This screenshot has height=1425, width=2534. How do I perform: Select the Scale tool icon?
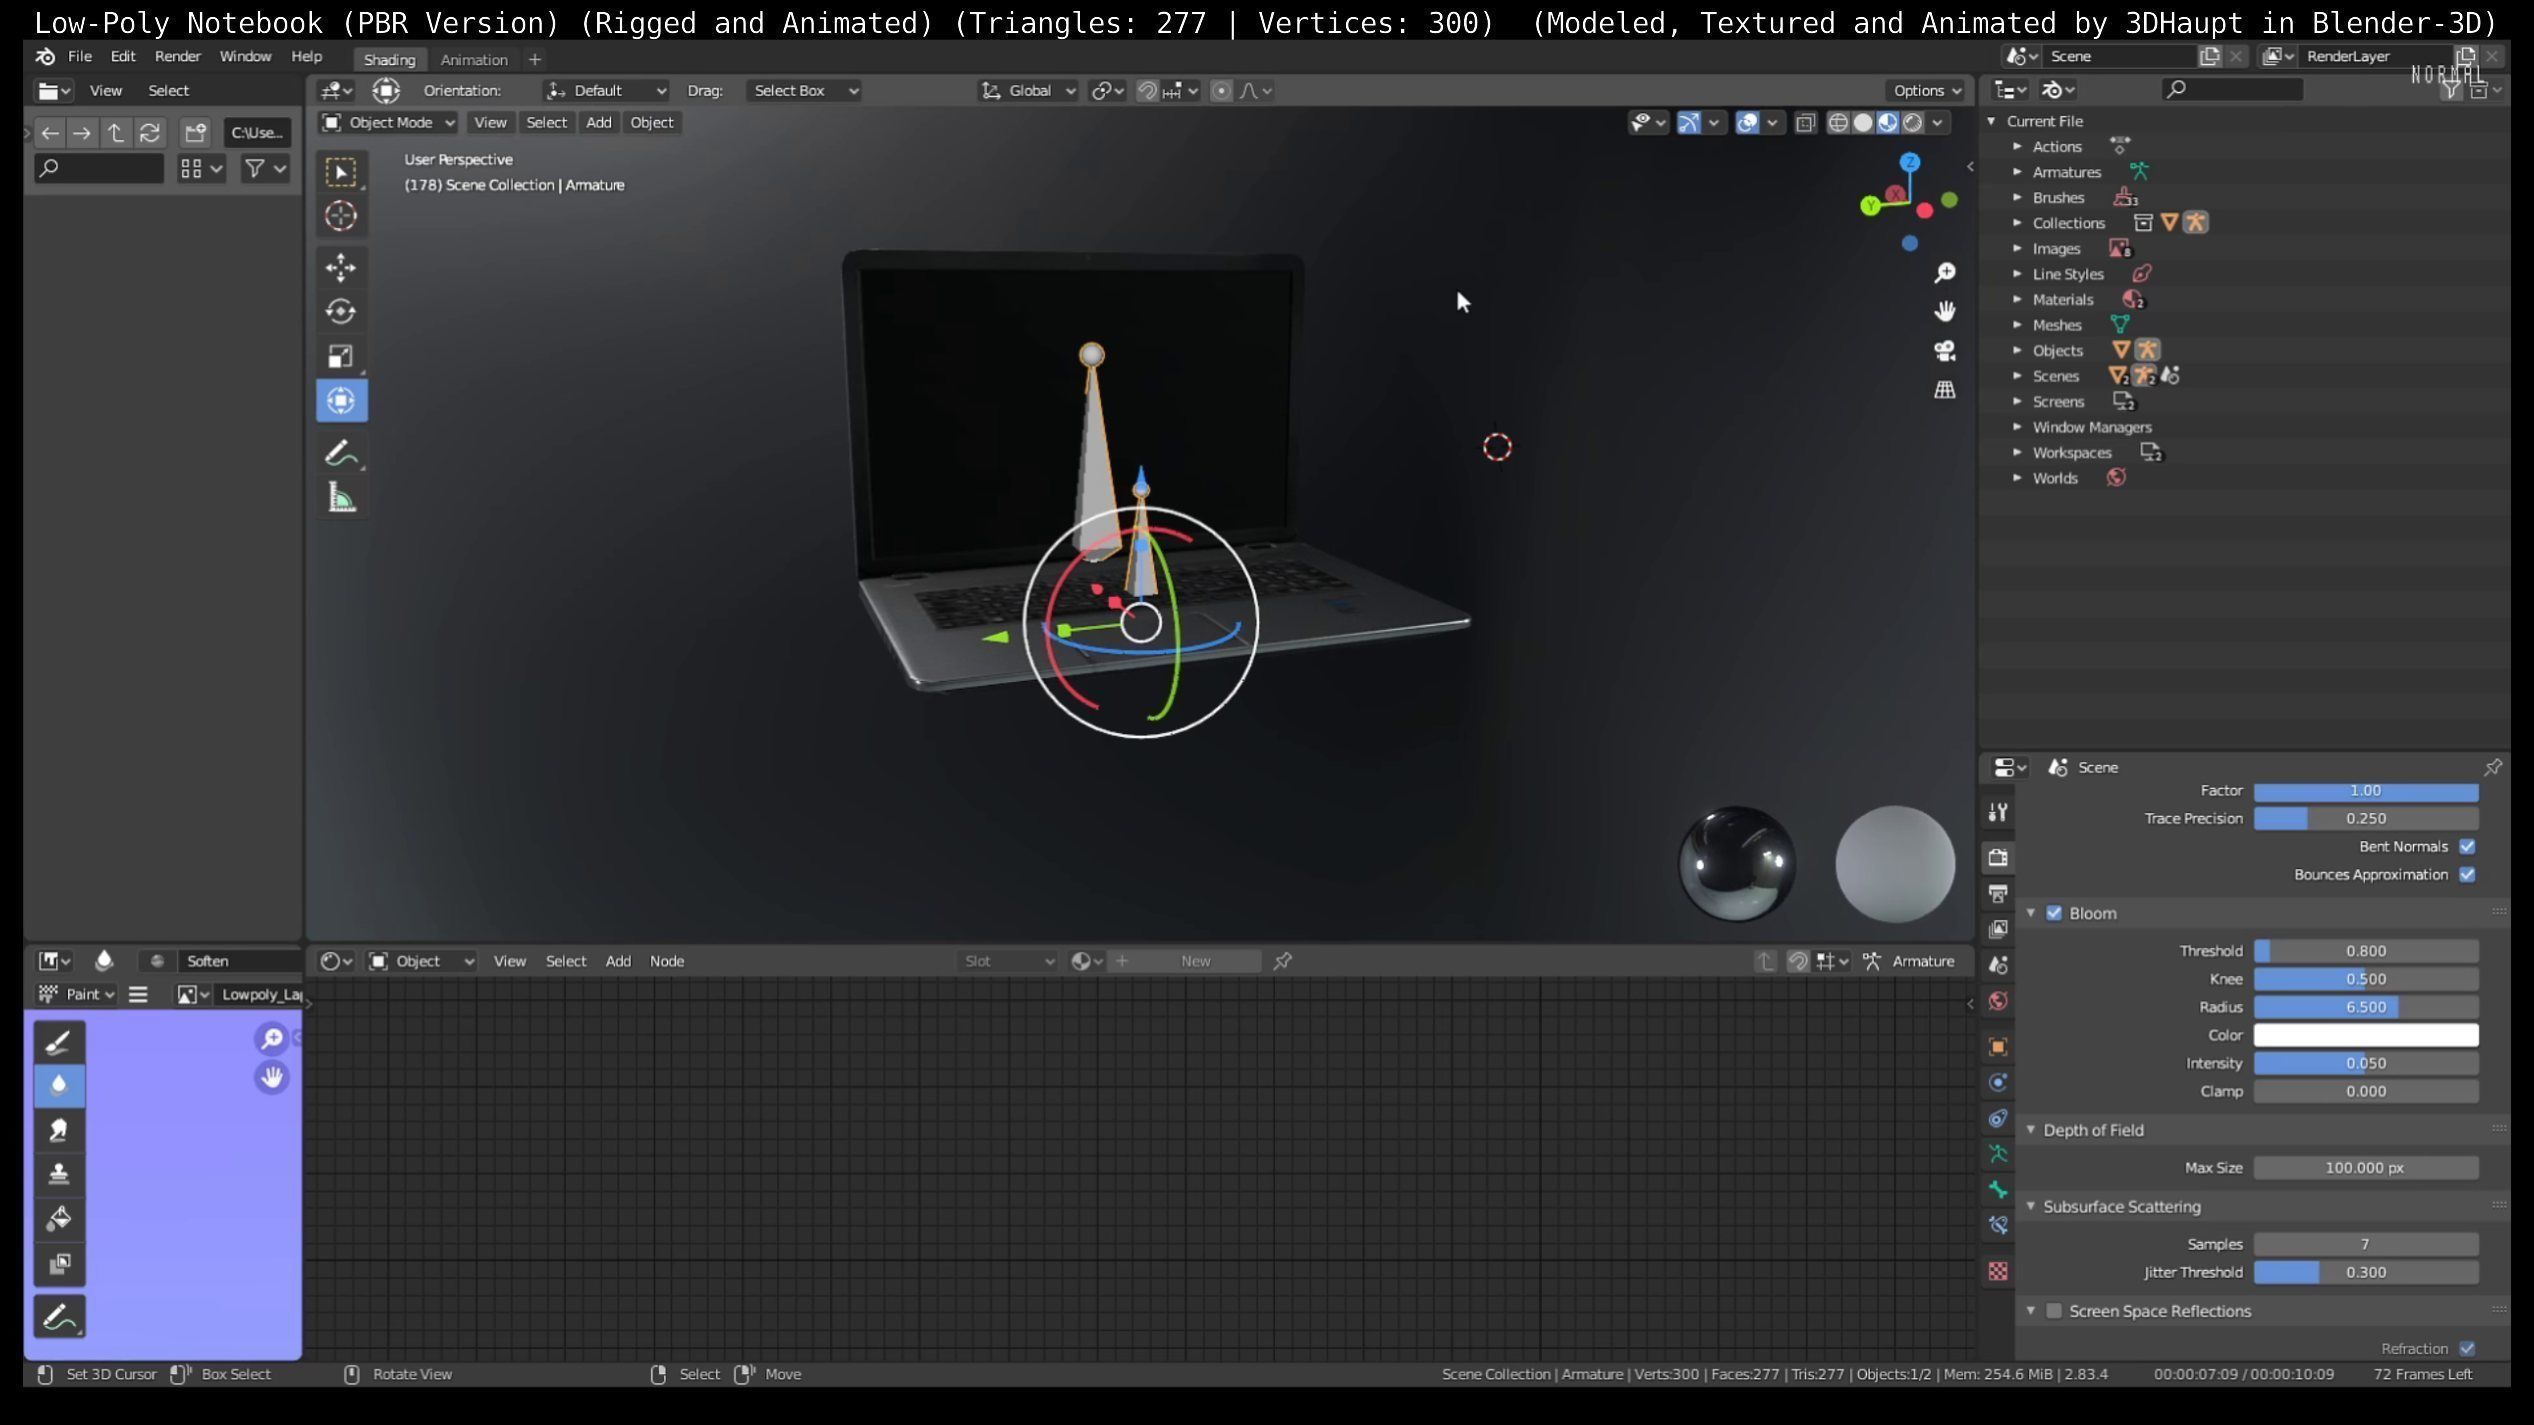pos(341,356)
